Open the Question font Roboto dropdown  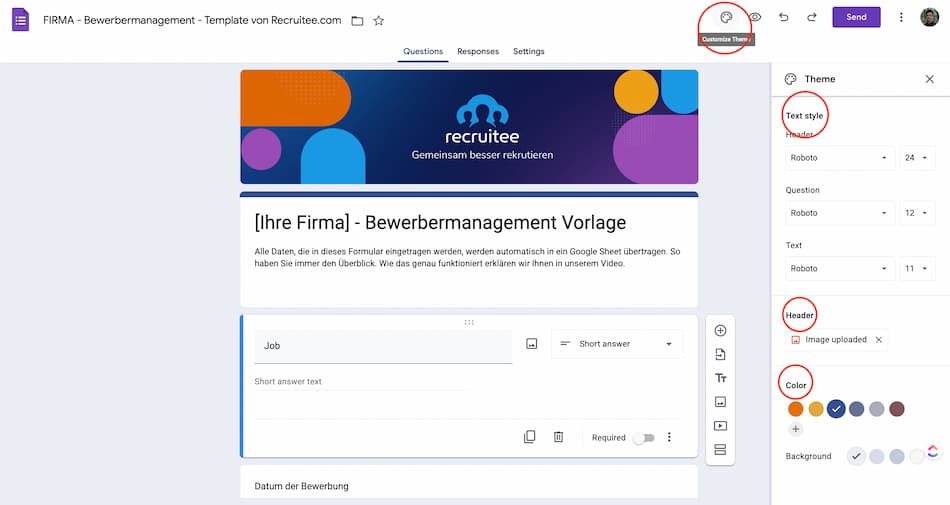pyautogui.click(x=838, y=213)
